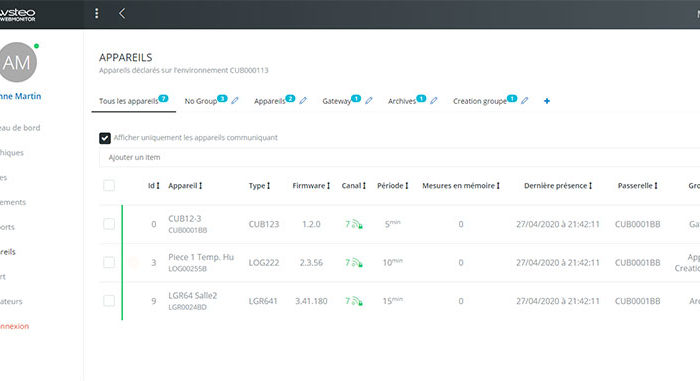Sort by the Période column header
Image resolution: width=700 pixels, height=381 pixels.
(x=392, y=185)
